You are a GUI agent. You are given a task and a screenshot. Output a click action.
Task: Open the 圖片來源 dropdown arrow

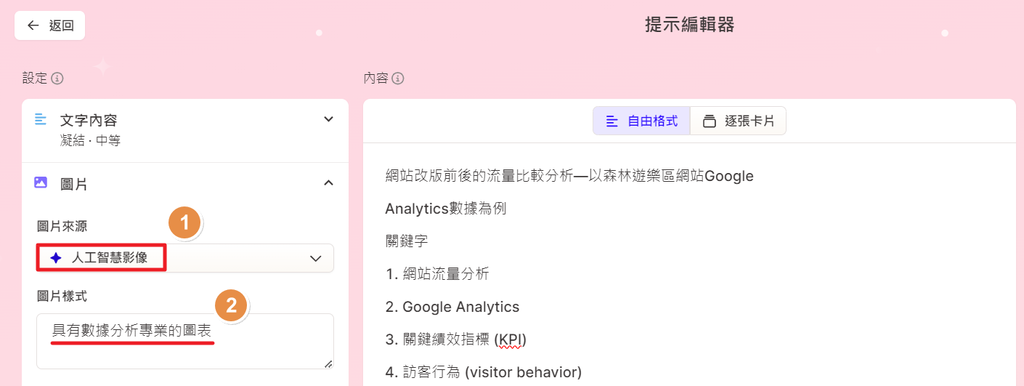tap(316, 259)
